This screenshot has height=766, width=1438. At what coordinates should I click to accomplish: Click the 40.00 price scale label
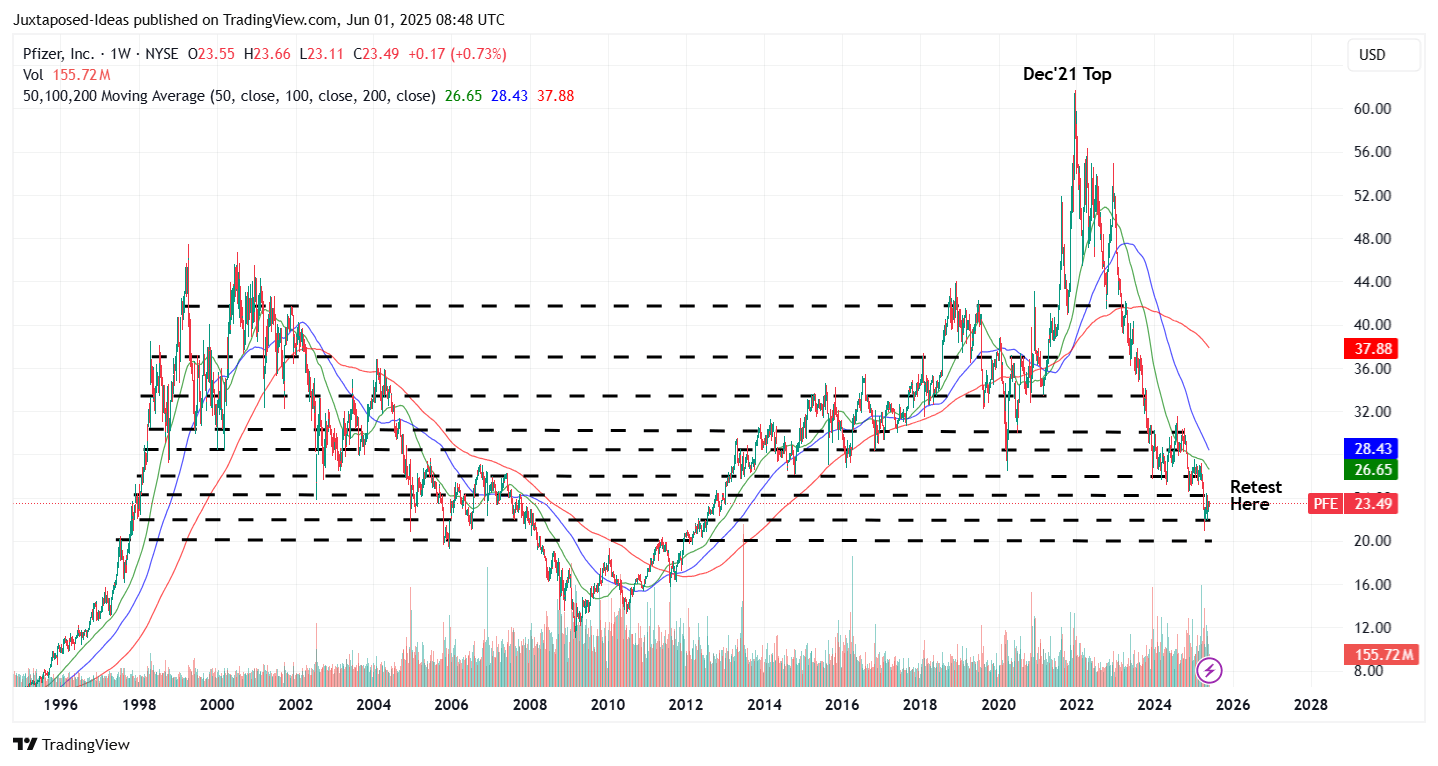tap(1374, 325)
